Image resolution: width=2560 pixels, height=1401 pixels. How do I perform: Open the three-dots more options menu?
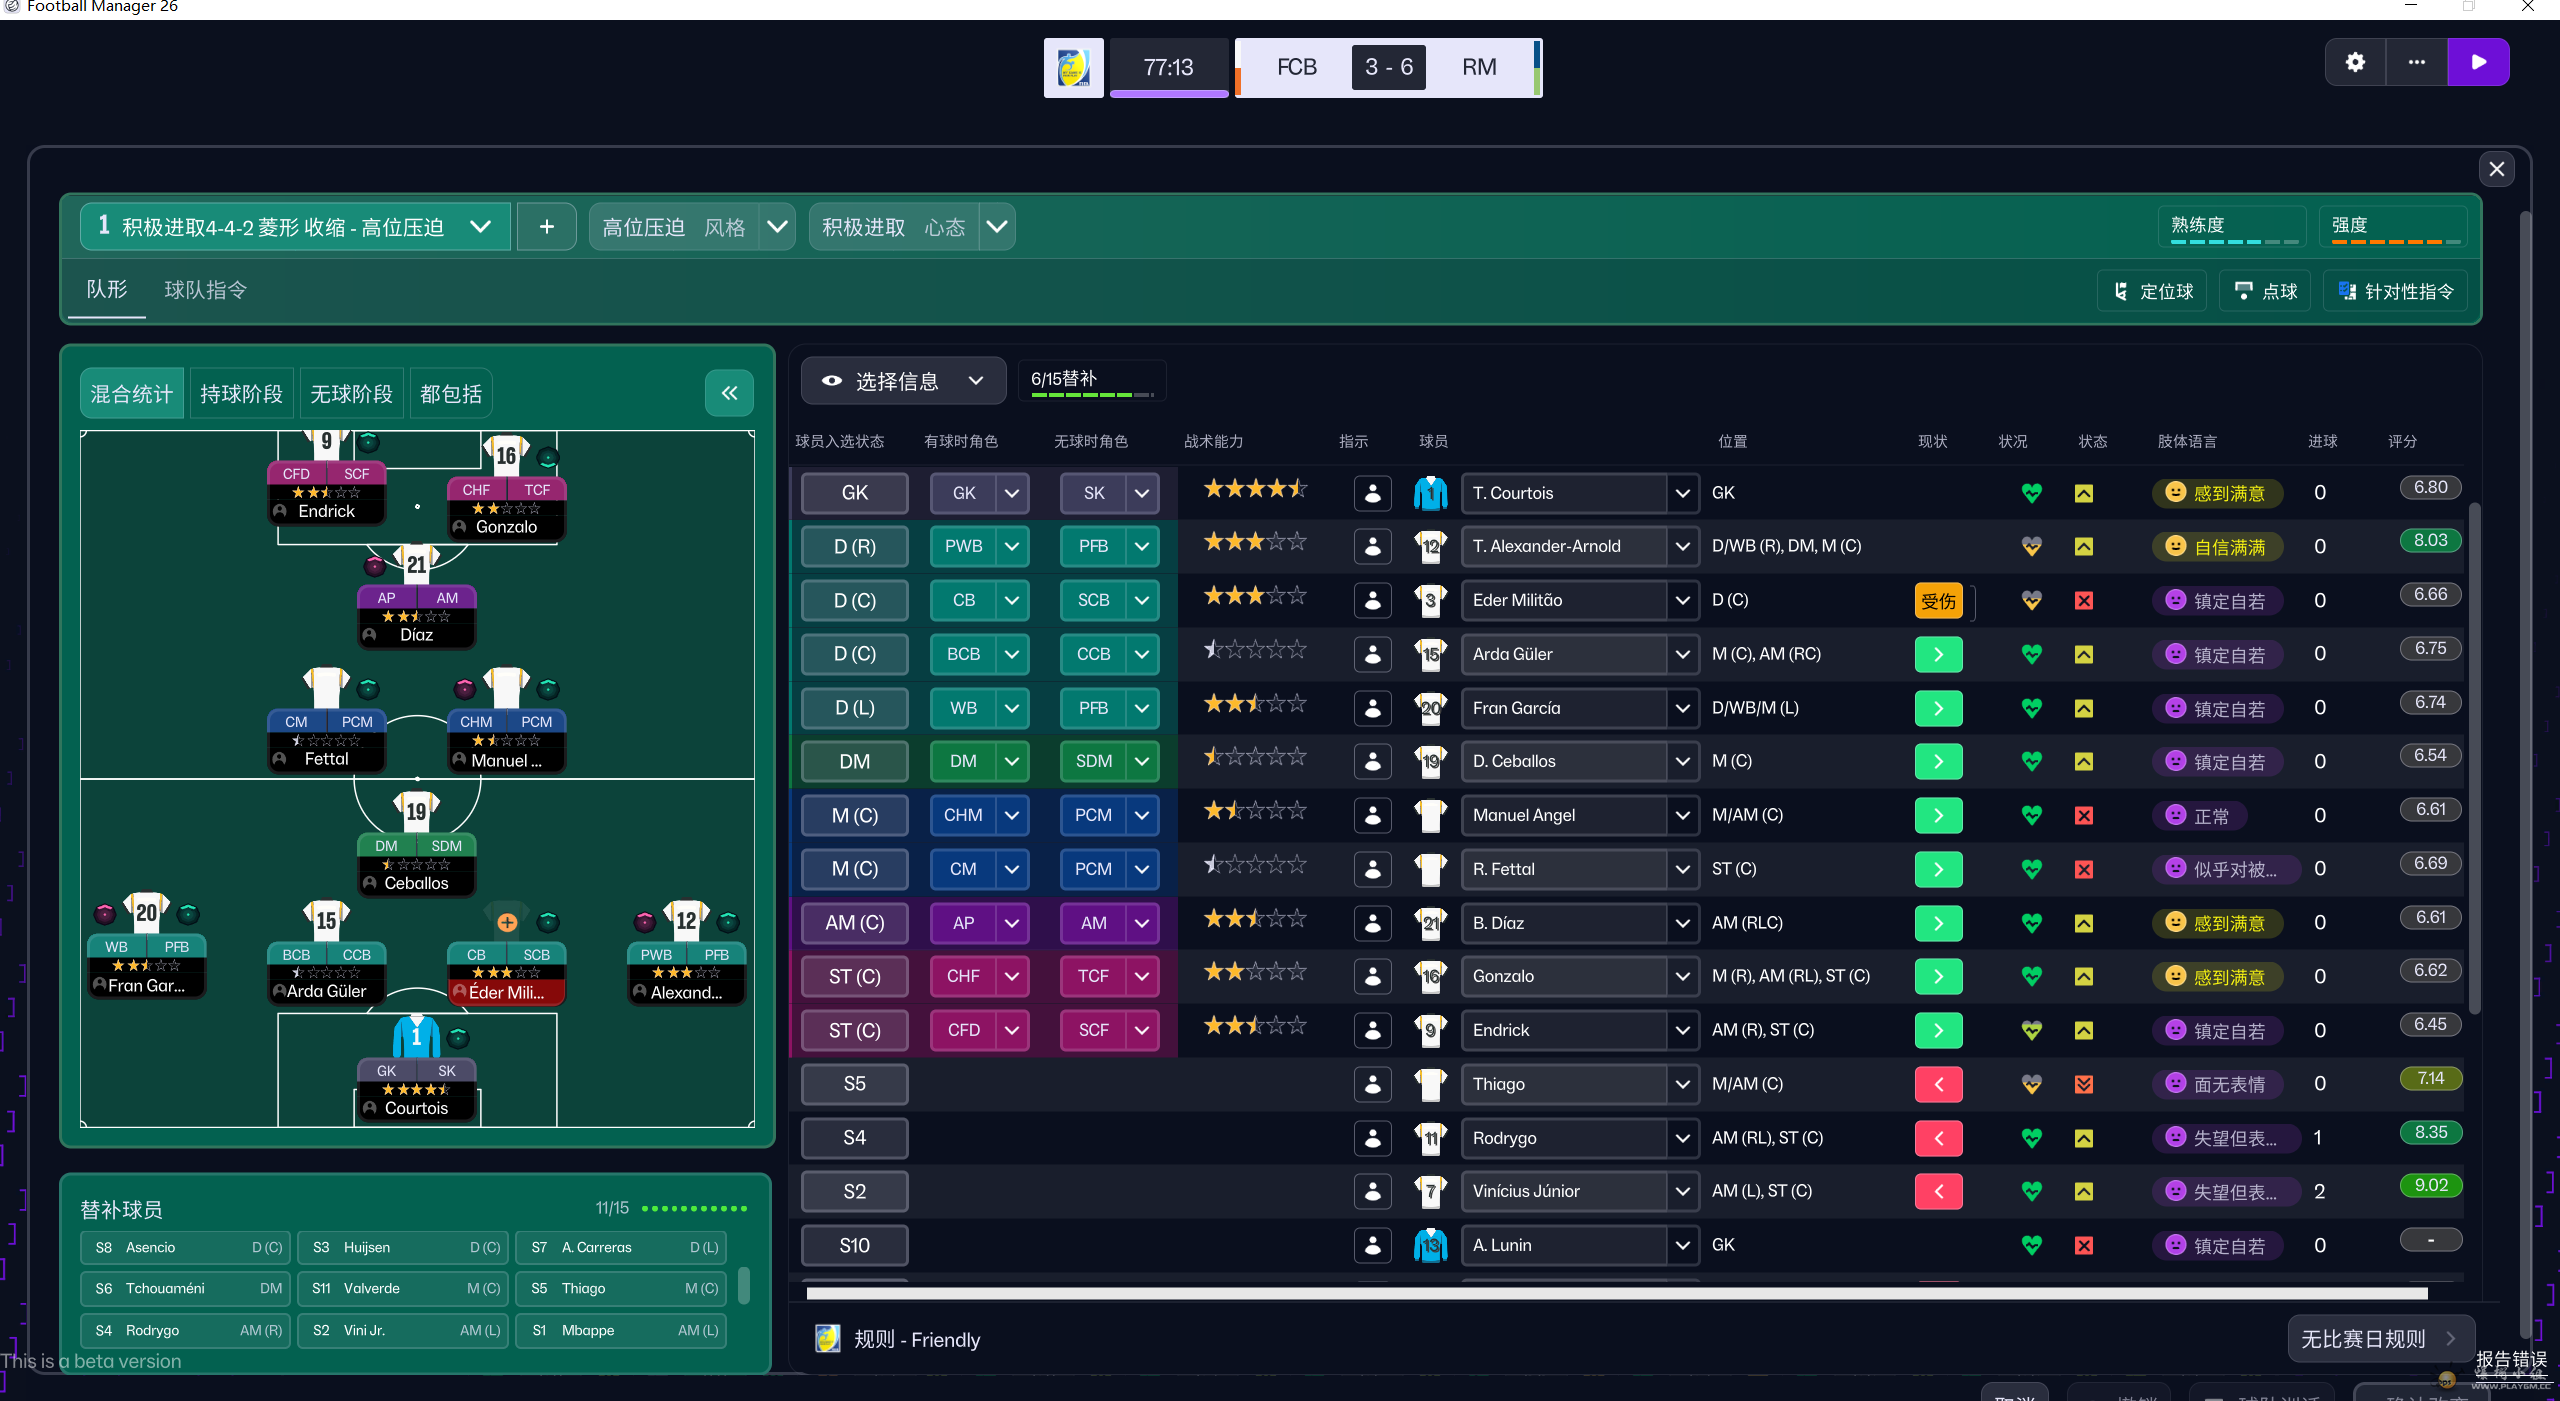click(2416, 62)
